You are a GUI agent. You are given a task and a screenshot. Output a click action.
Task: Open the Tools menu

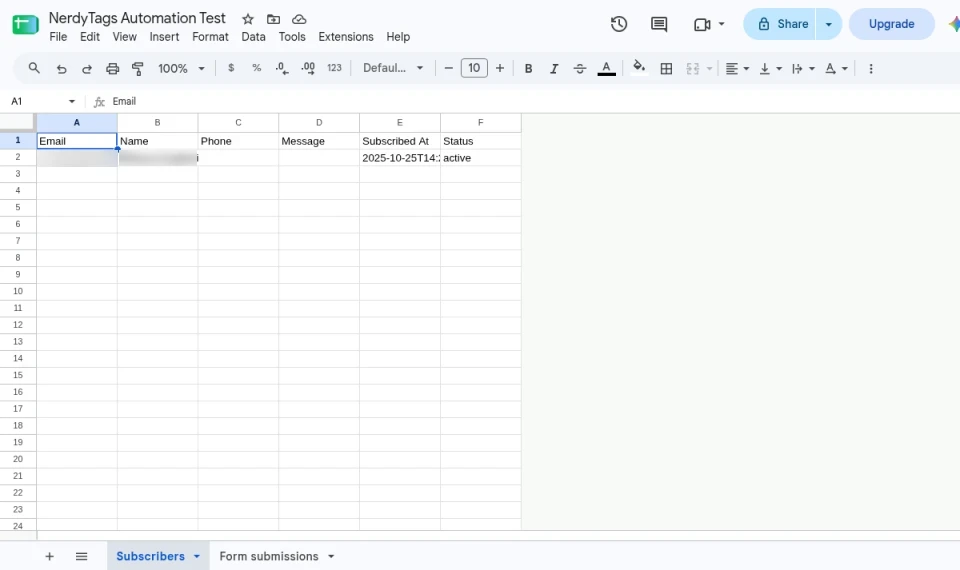[x=292, y=37]
